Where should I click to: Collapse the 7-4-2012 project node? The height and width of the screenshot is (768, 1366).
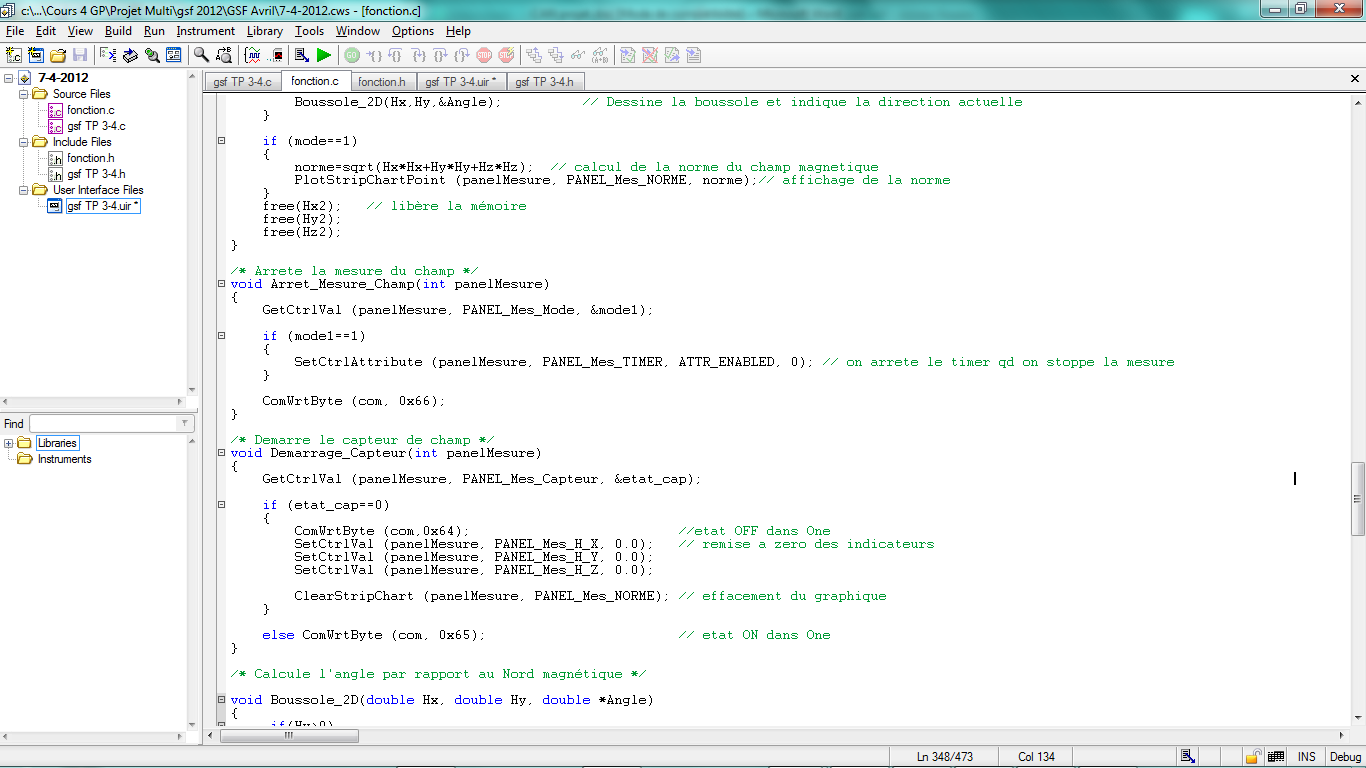tap(9, 78)
